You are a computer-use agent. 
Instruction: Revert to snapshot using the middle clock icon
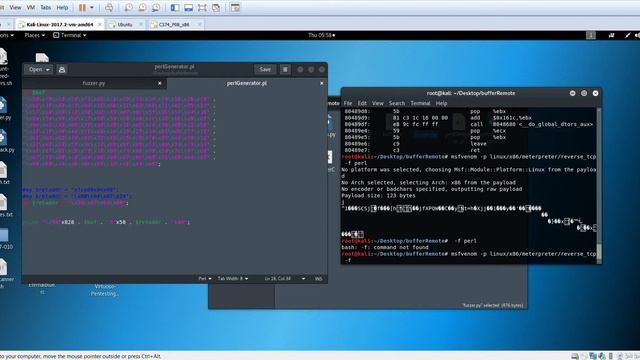[x=142, y=7]
